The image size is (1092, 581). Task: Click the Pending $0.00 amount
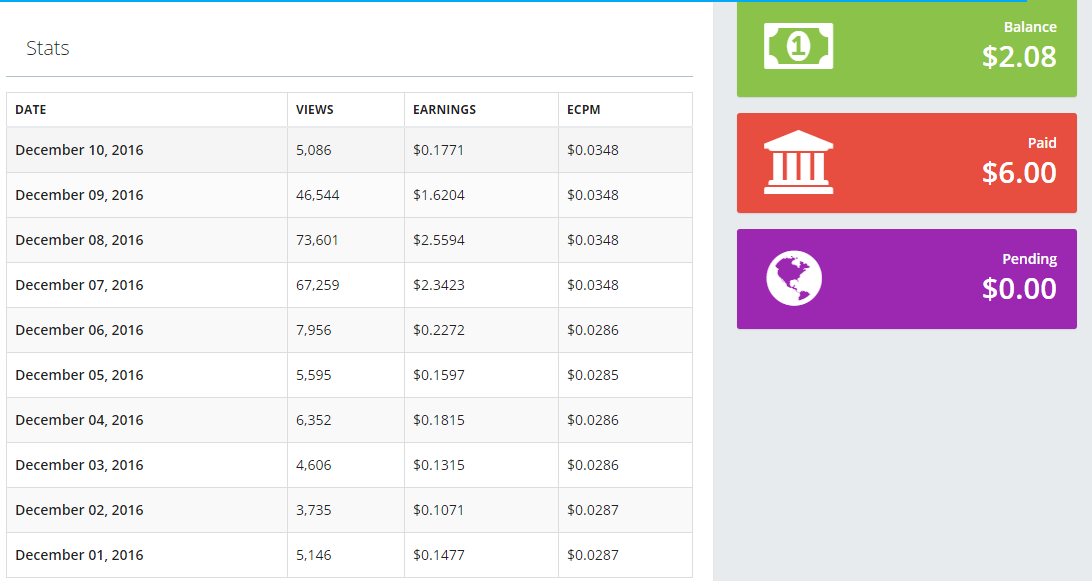(1019, 288)
